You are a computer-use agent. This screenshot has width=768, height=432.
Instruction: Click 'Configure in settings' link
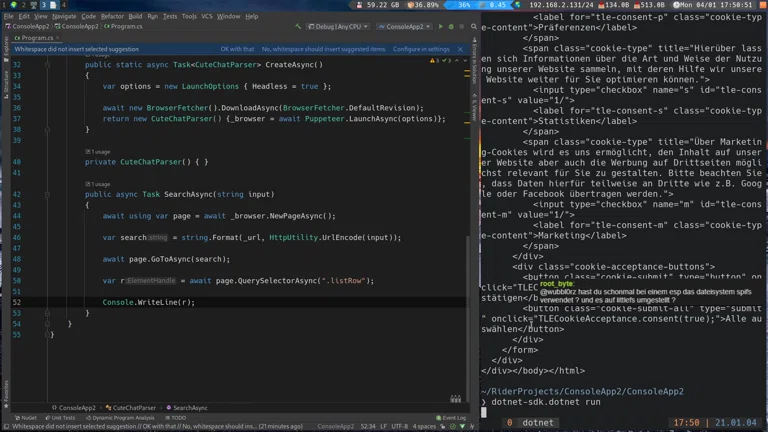pyautogui.click(x=421, y=49)
